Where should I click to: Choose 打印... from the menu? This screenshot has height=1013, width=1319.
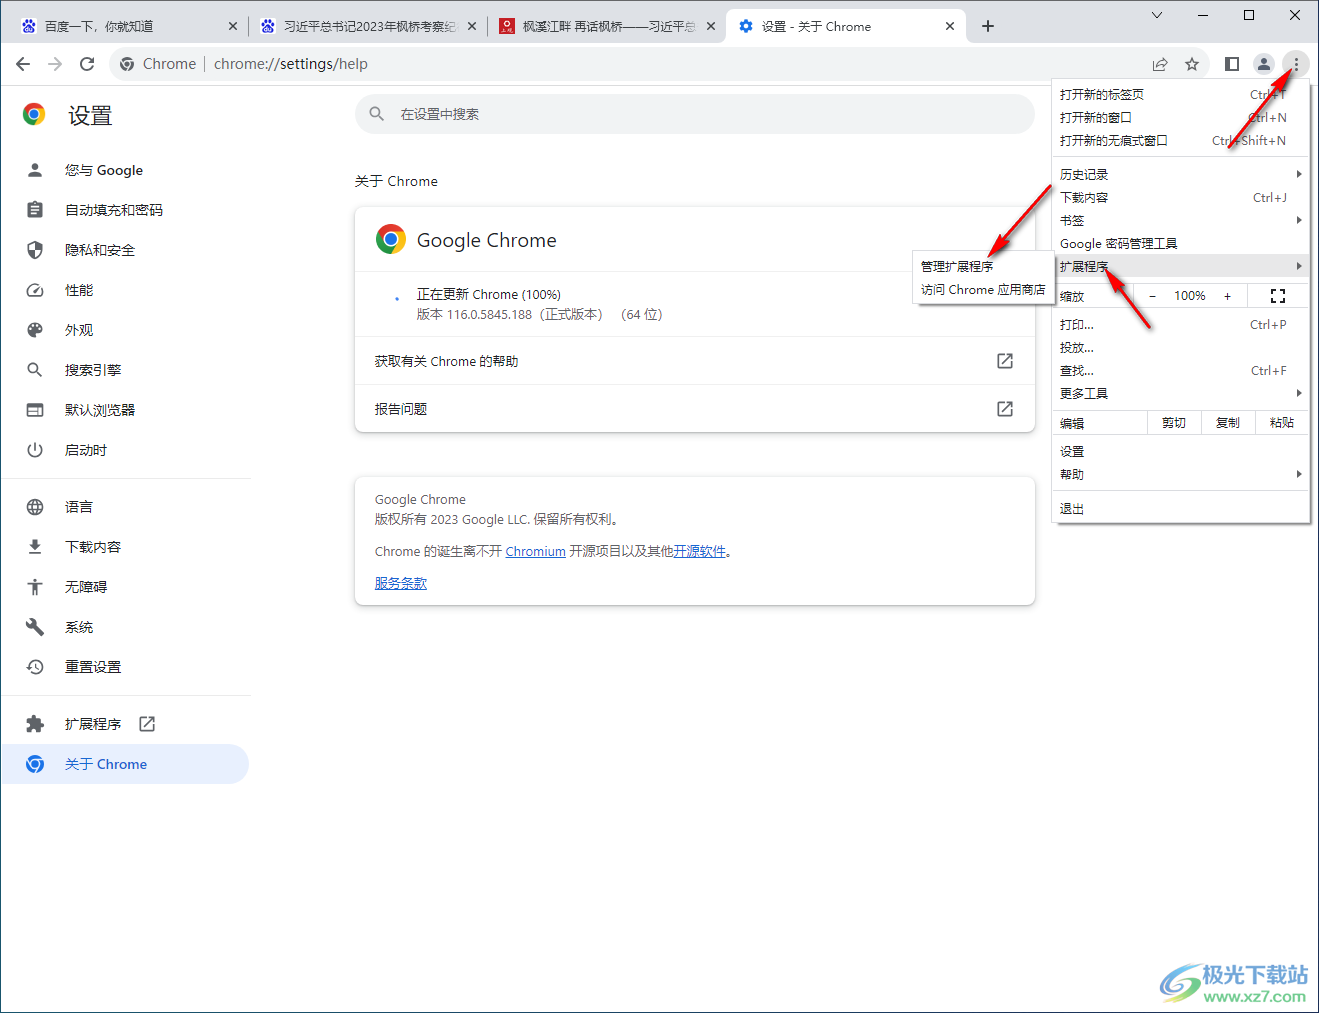coord(1181,324)
